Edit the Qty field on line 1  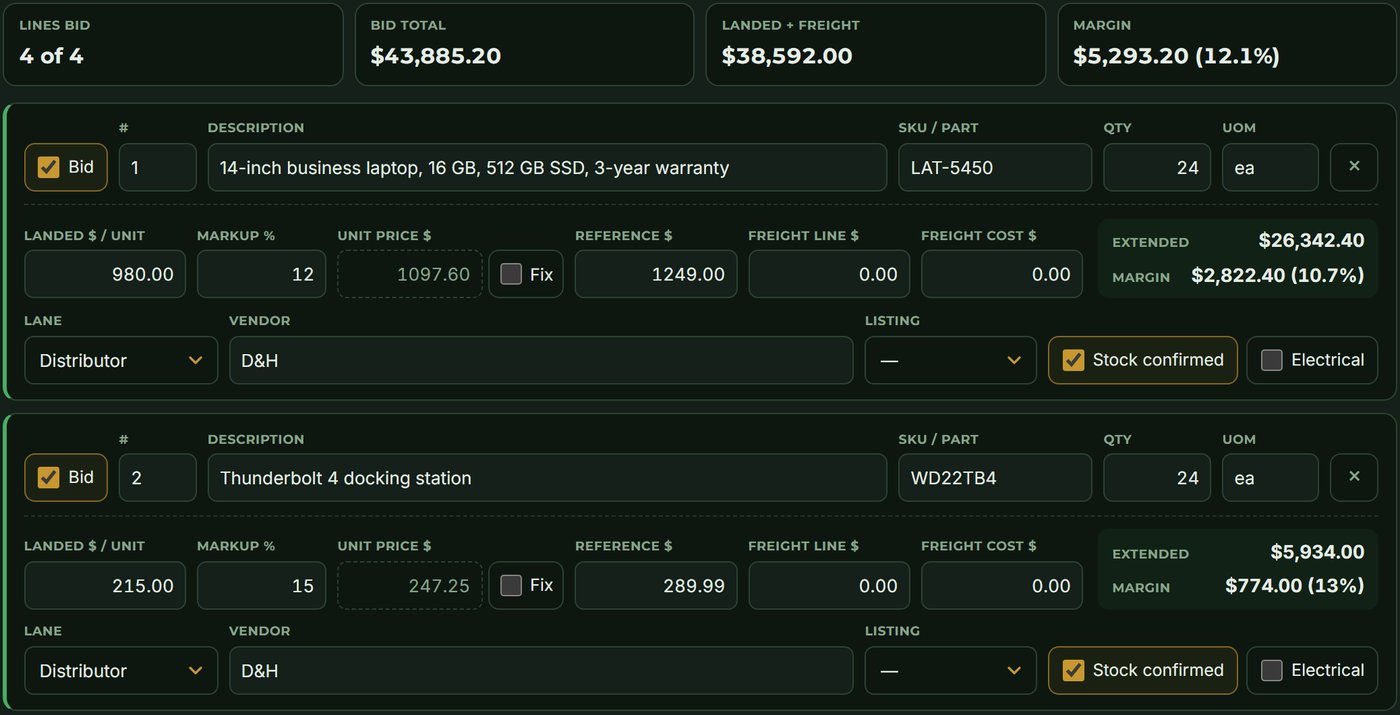point(1157,167)
